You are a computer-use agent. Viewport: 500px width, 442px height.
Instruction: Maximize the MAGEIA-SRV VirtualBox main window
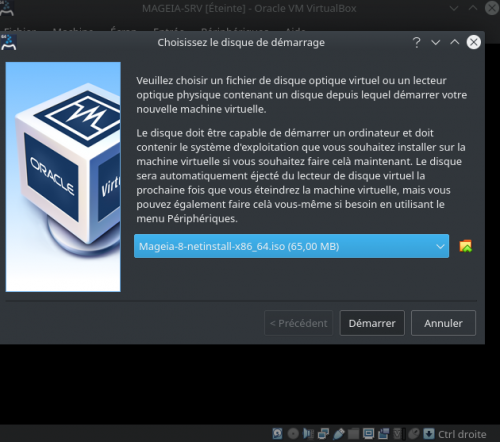click(473, 8)
